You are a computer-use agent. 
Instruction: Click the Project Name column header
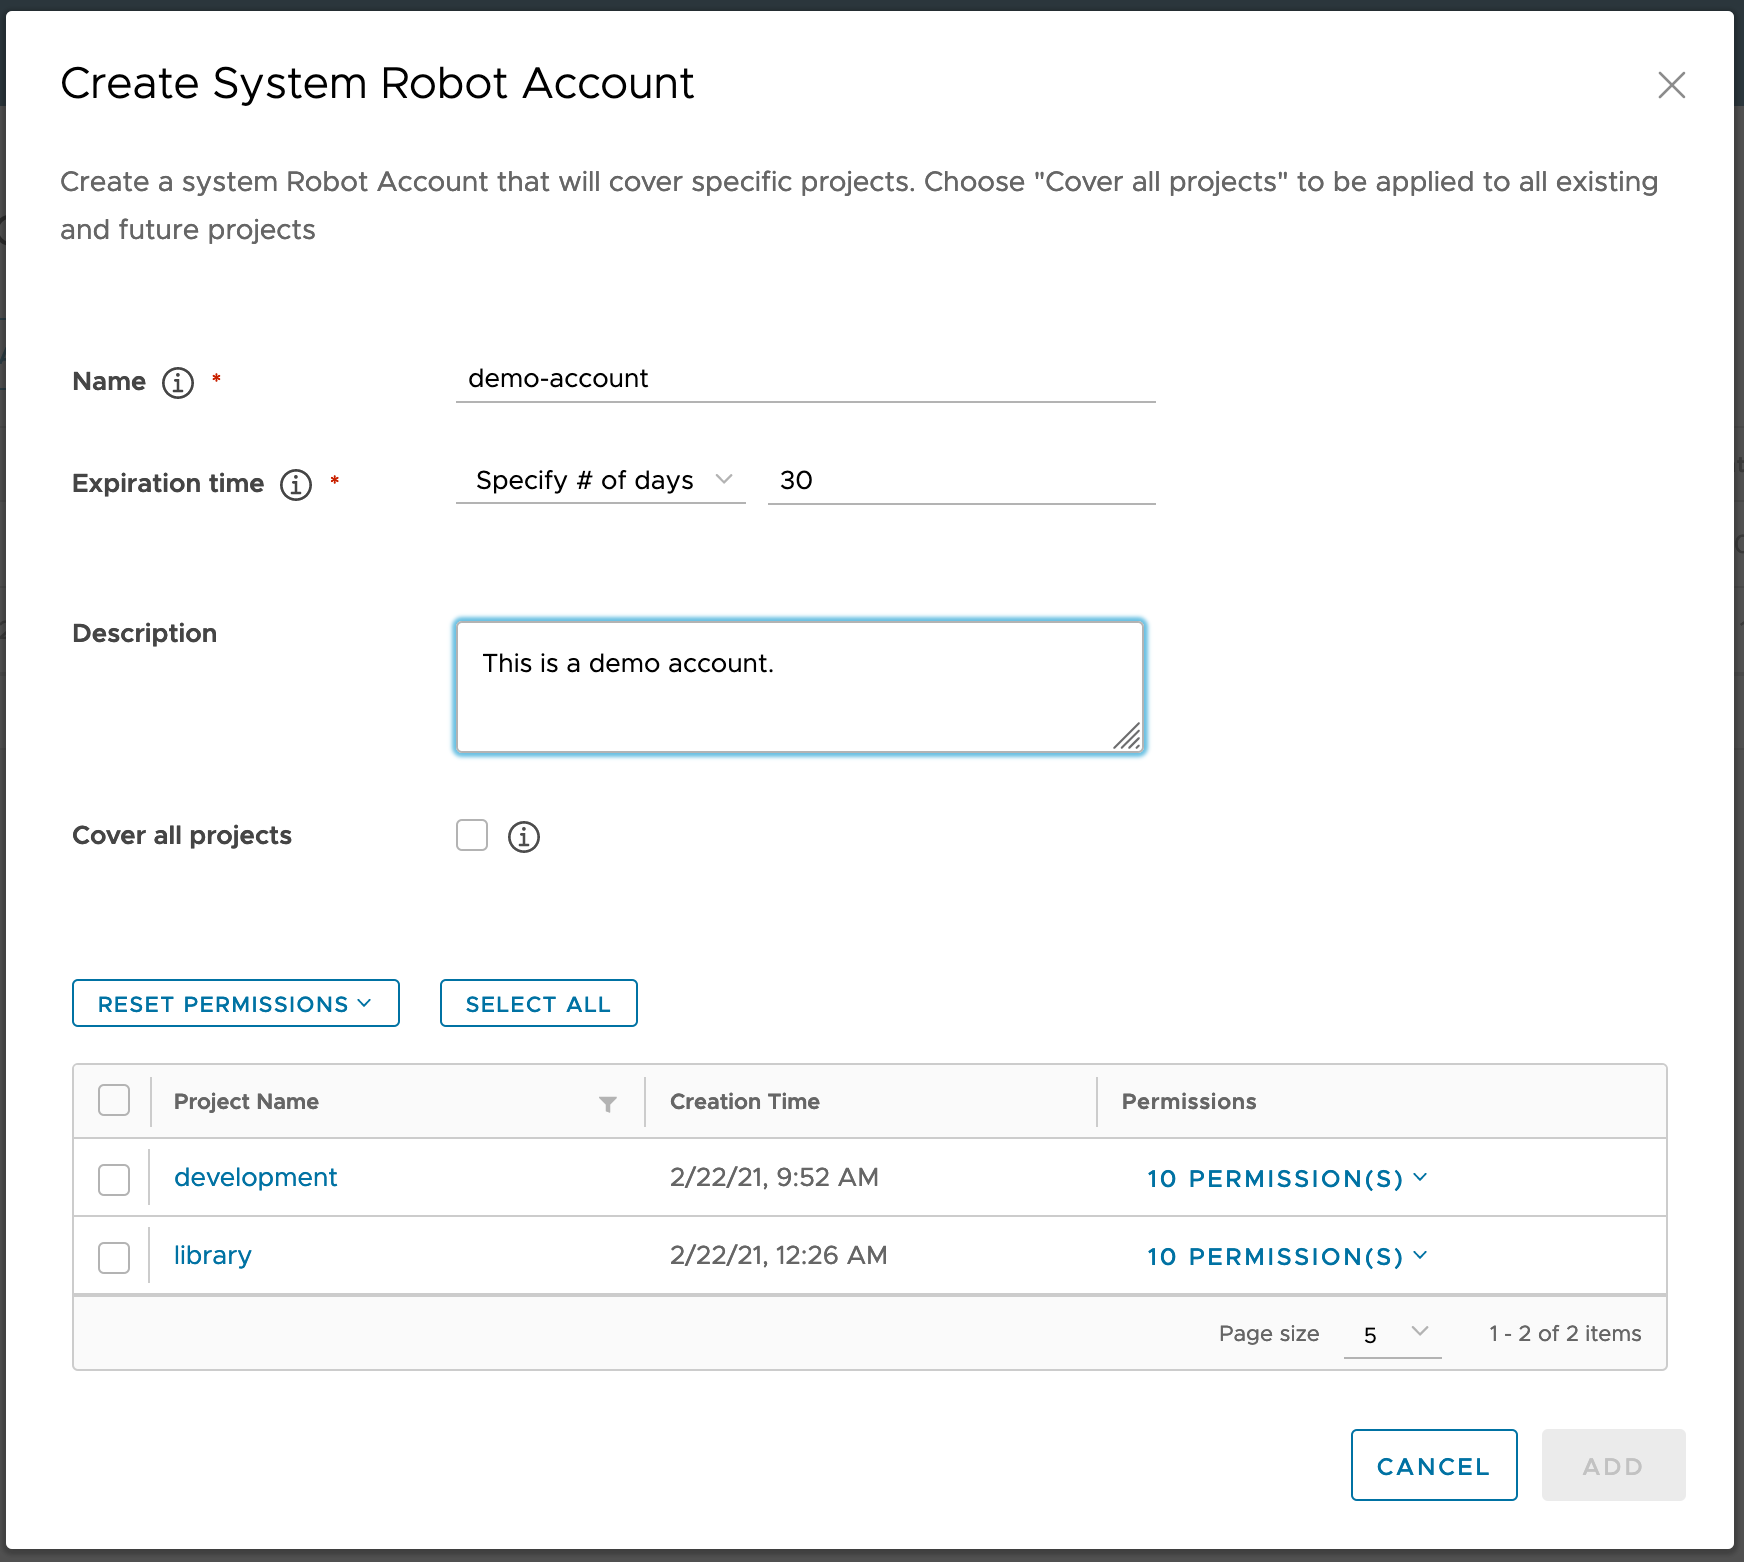pyautogui.click(x=246, y=1101)
